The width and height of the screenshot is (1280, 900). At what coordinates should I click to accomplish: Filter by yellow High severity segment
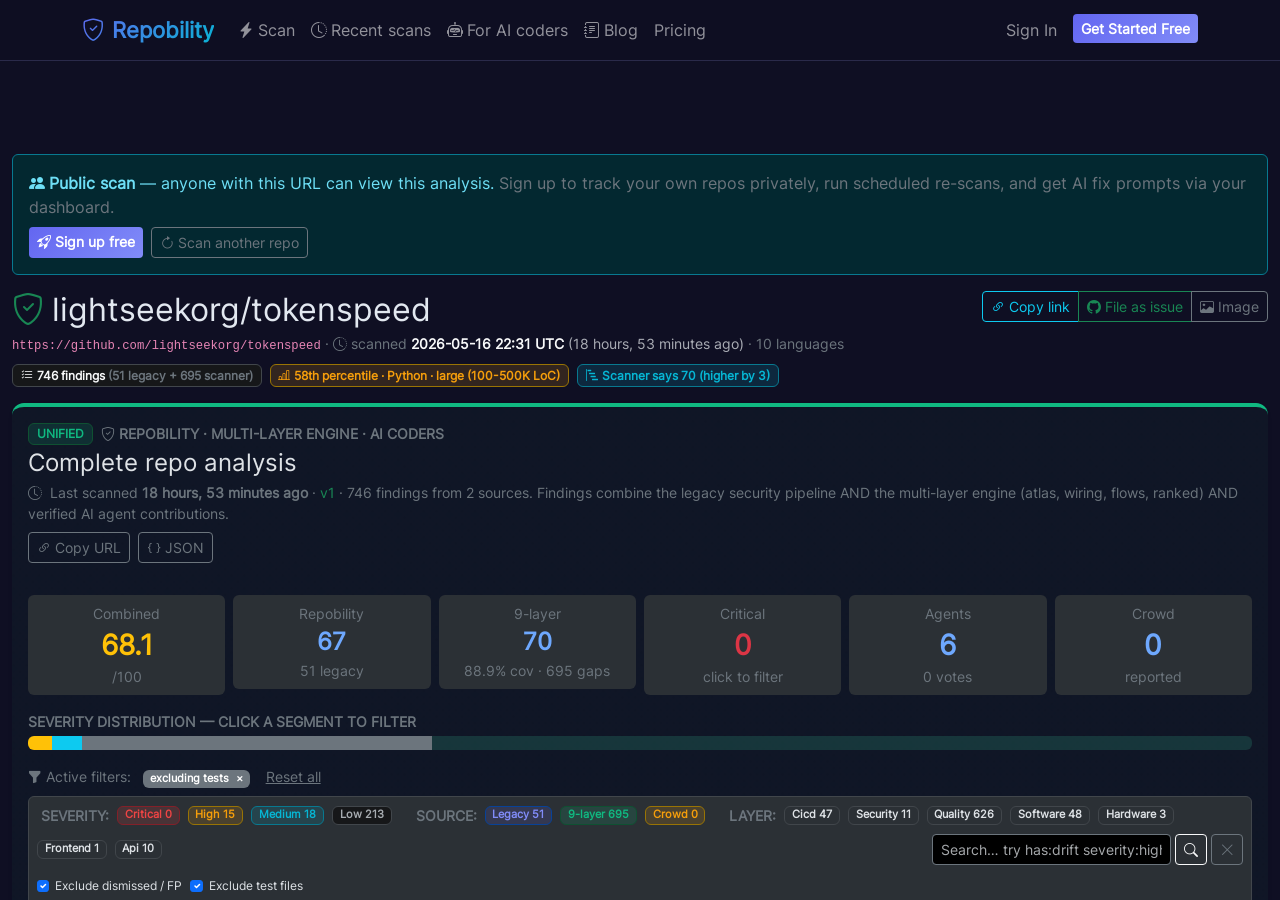[x=40, y=743]
